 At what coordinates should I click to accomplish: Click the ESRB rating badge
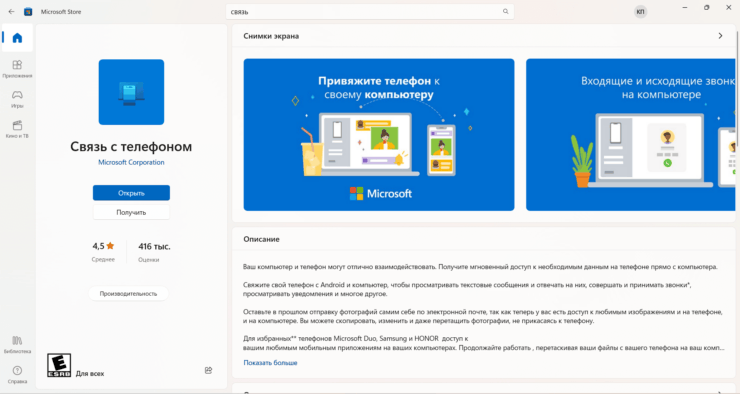tap(59, 365)
